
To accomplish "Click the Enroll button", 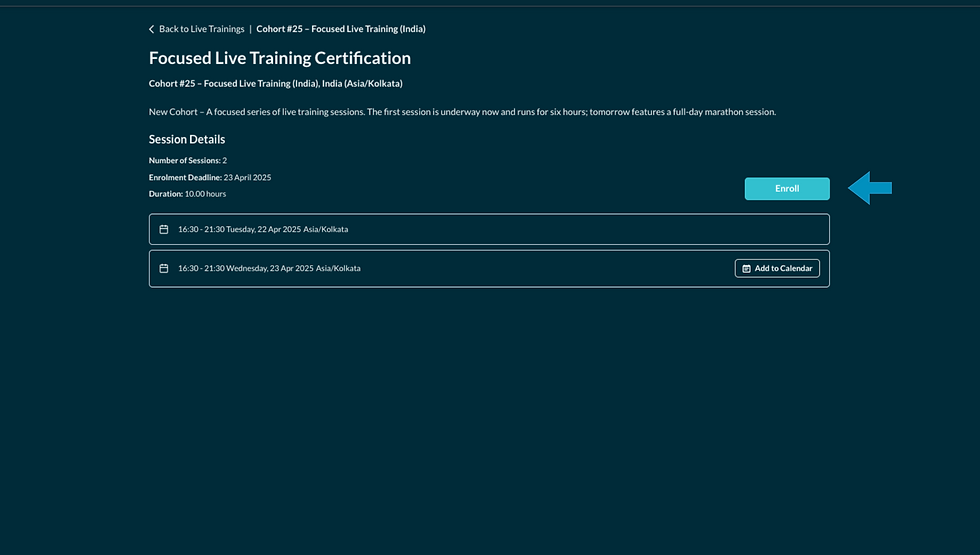I will [x=787, y=189].
